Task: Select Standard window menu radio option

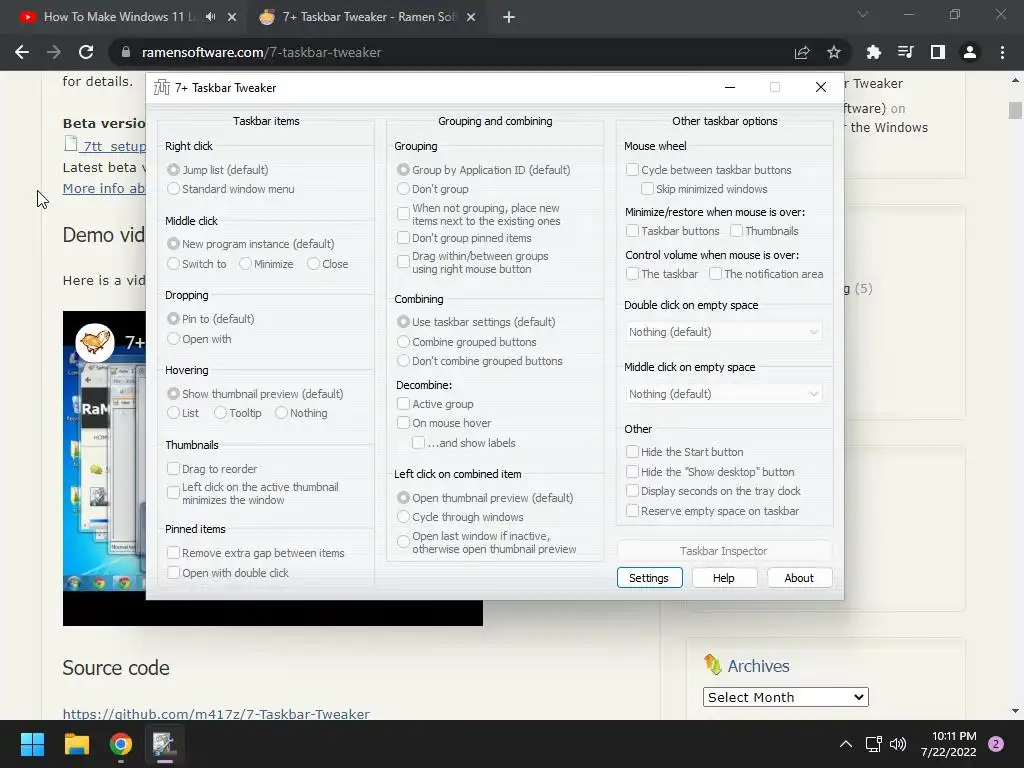Action: point(231,189)
